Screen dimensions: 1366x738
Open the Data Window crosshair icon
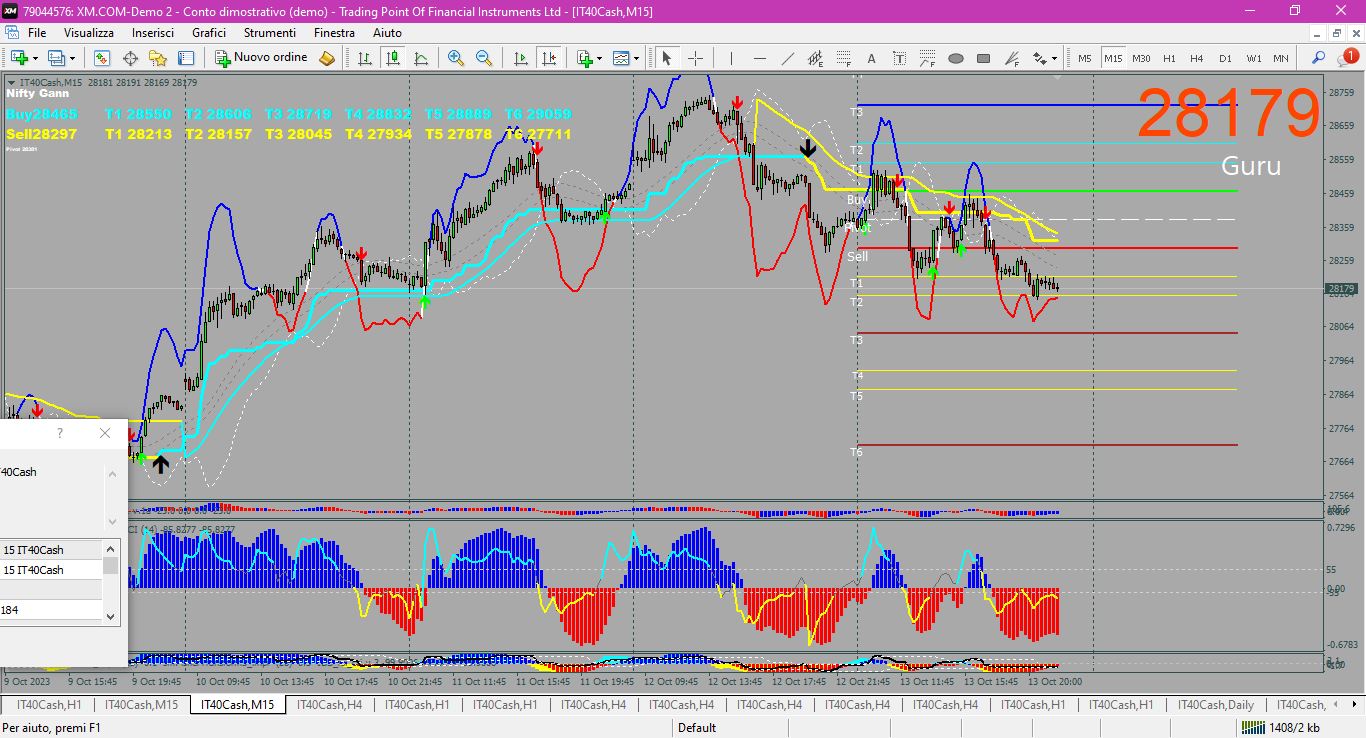[x=130, y=58]
